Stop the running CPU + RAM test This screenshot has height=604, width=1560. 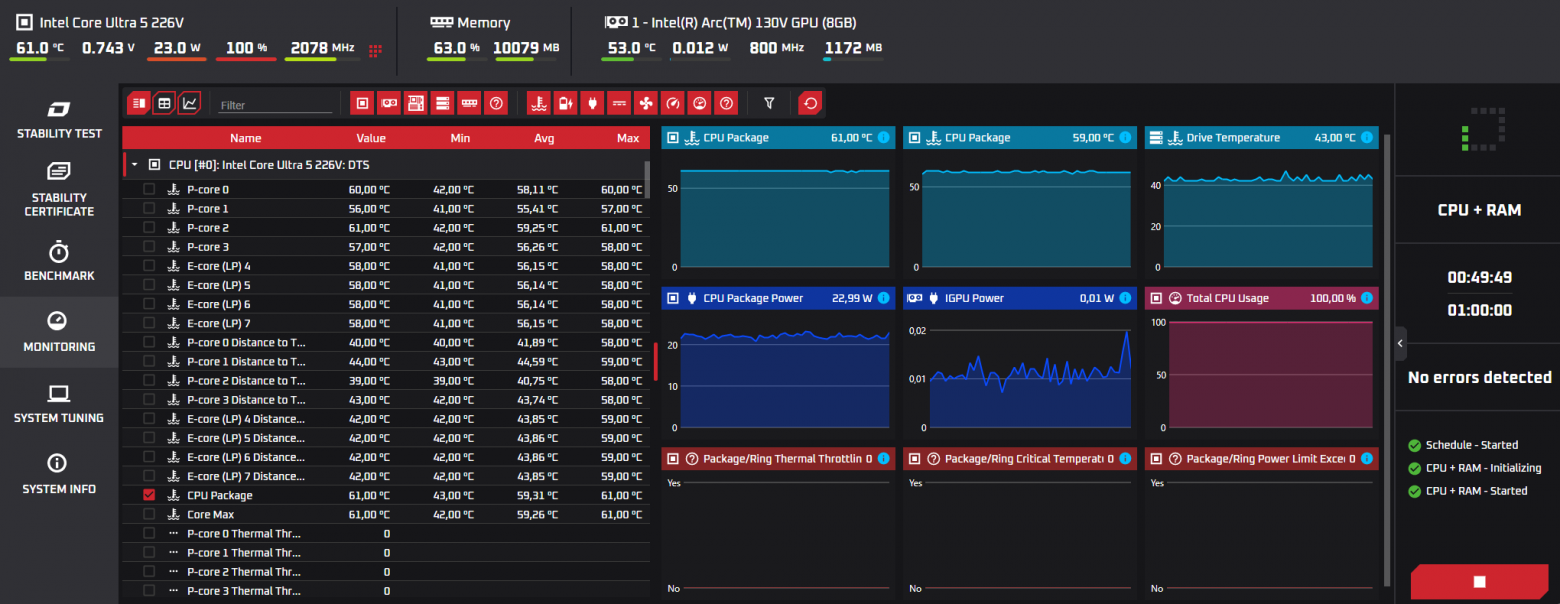point(1479,581)
